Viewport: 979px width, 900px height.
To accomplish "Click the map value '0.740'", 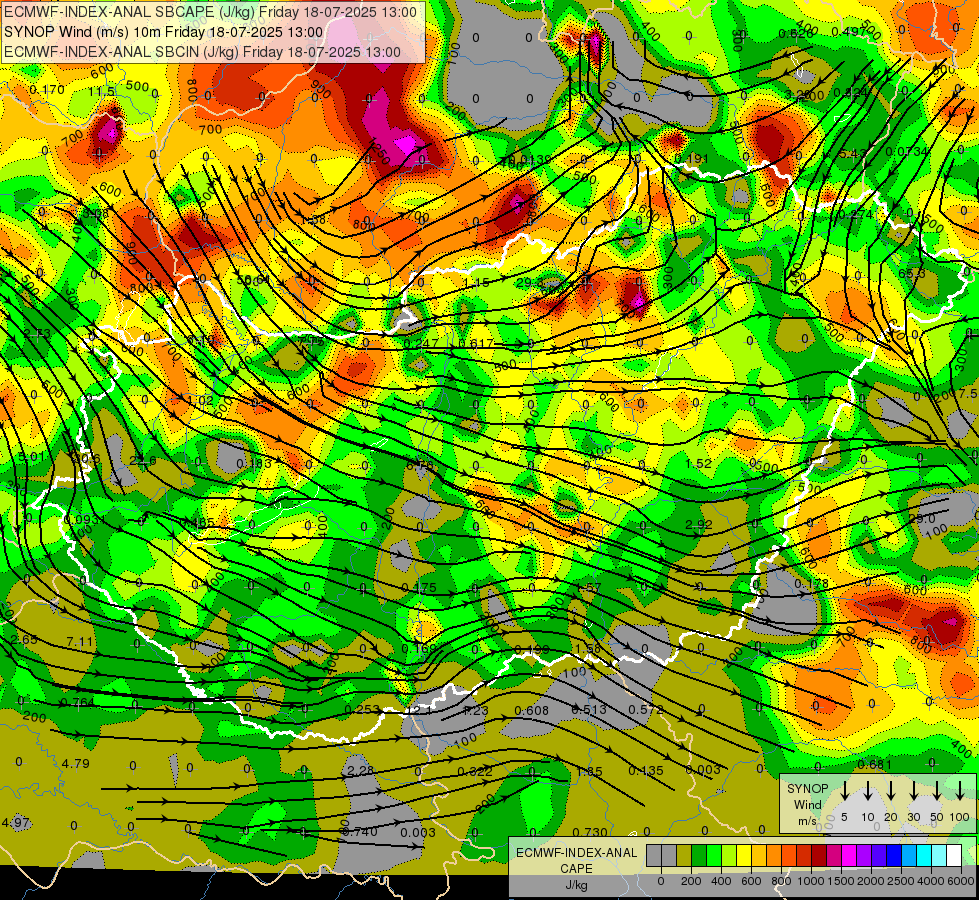I will click(360, 831).
